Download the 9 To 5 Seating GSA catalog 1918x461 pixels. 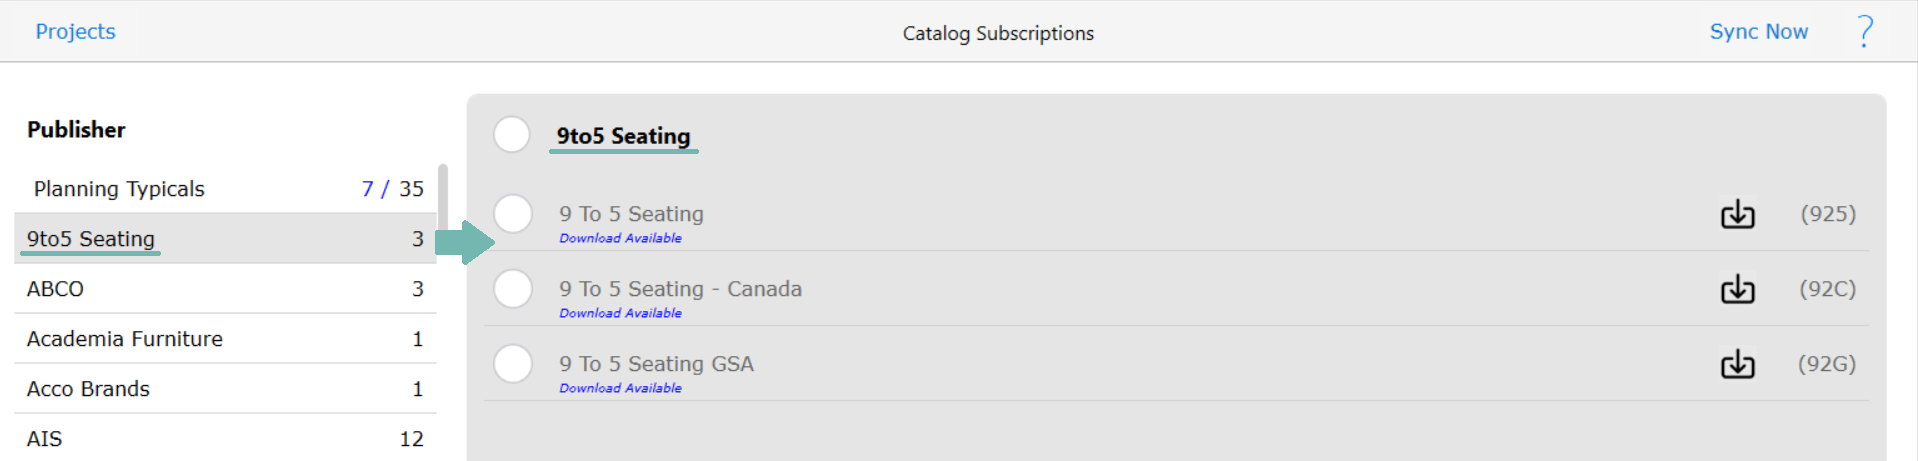point(1737,364)
